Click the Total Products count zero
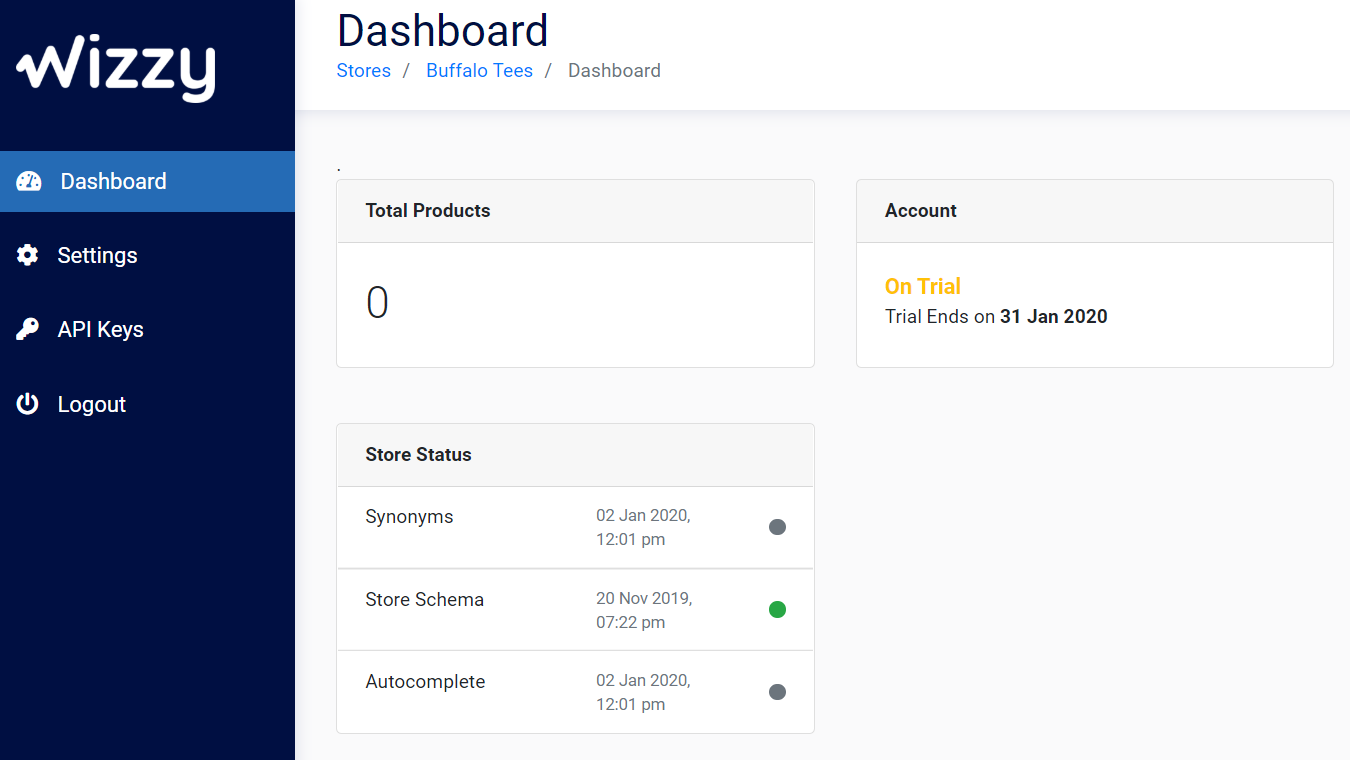Screen dimensions: 1350x760 pyautogui.click(x=377, y=302)
